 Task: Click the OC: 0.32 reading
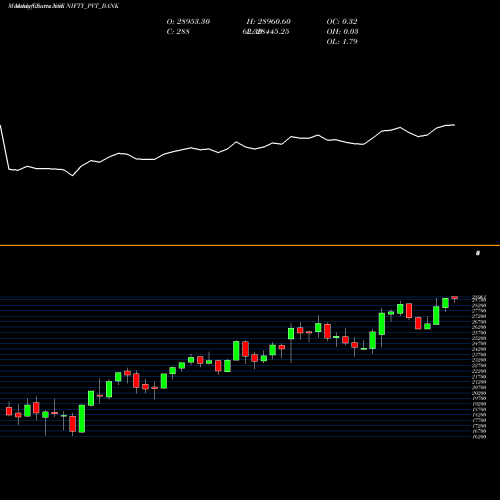(x=342, y=21)
